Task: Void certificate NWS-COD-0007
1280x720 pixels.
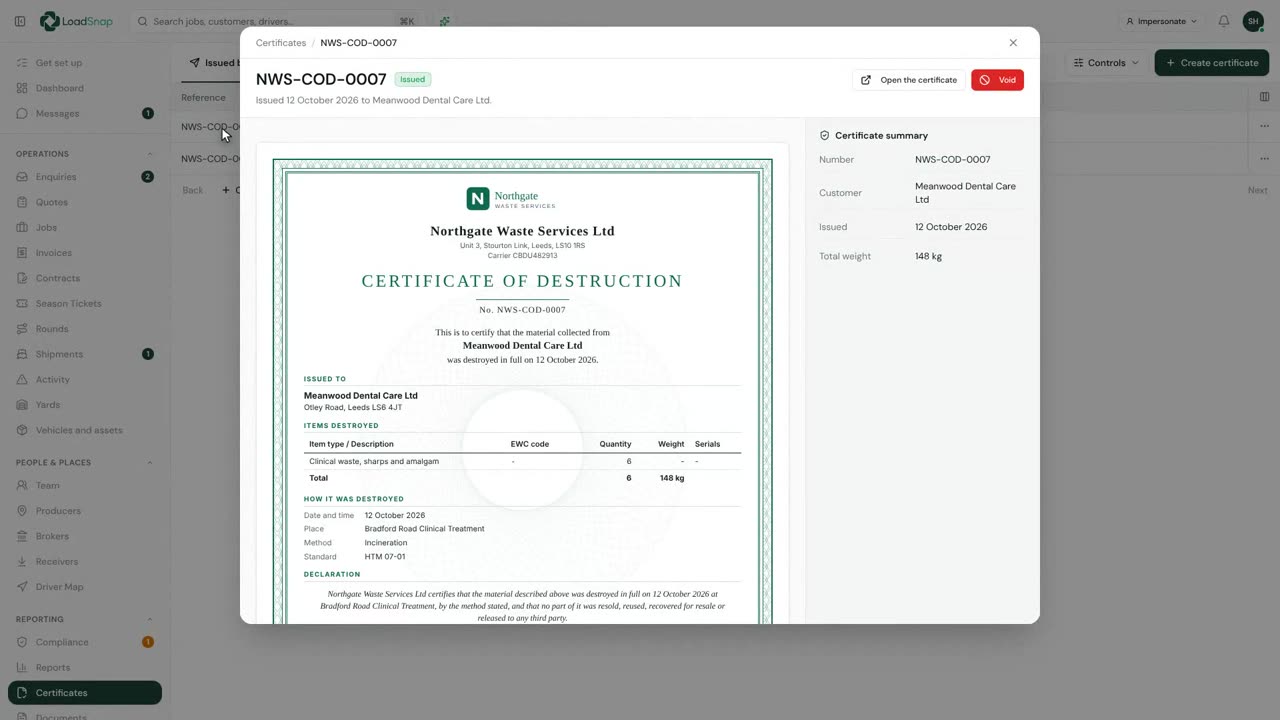Action: pos(997,80)
